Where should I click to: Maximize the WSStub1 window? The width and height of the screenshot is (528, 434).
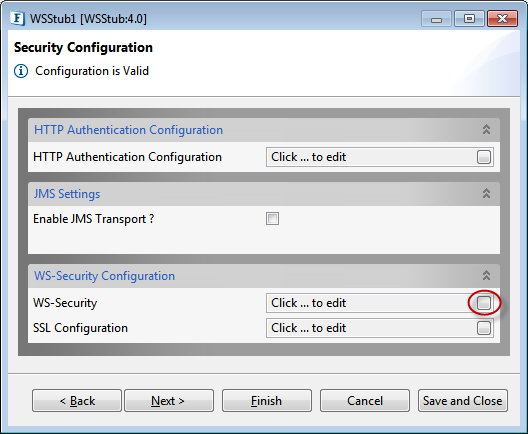[x=469, y=18]
